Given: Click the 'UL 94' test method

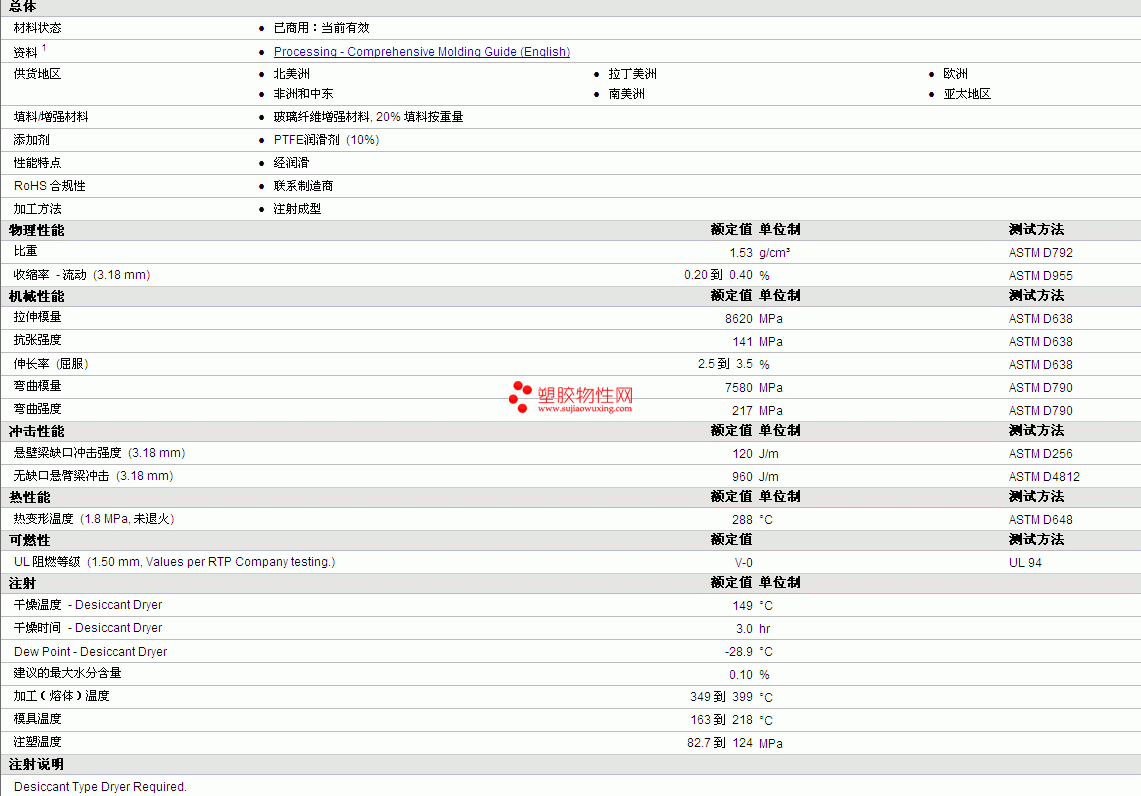Looking at the screenshot, I should 1025,562.
